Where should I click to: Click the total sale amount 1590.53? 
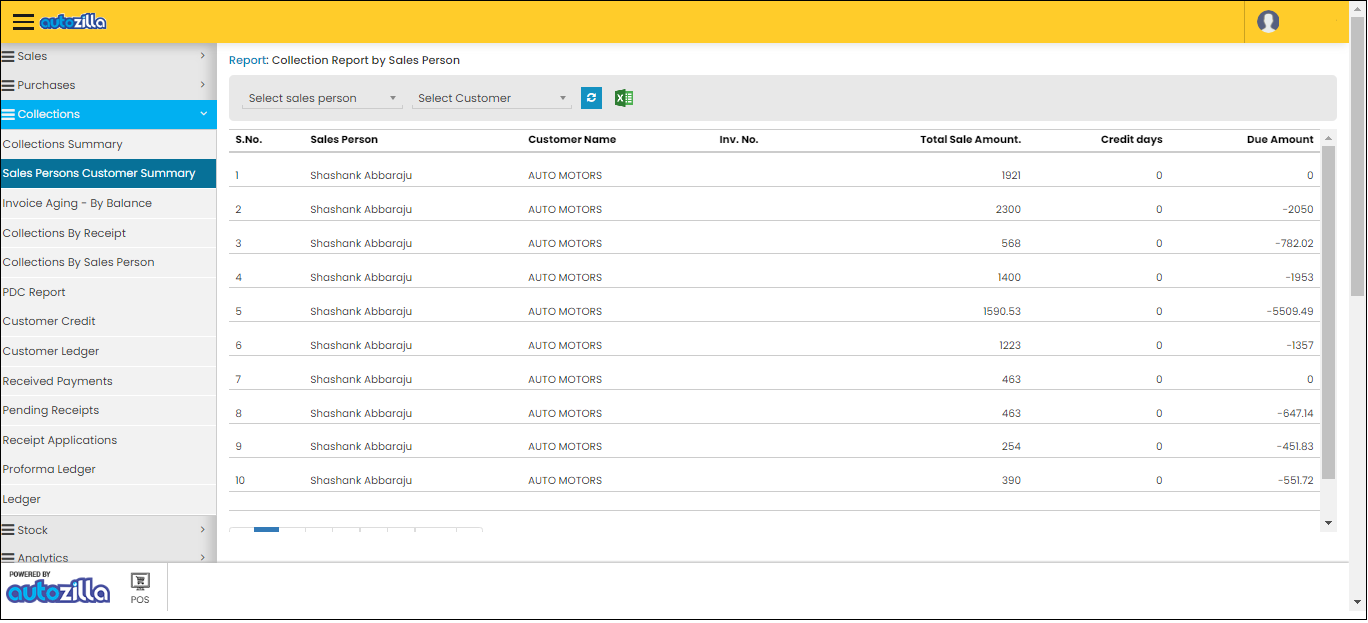pyautogui.click(x=1002, y=311)
